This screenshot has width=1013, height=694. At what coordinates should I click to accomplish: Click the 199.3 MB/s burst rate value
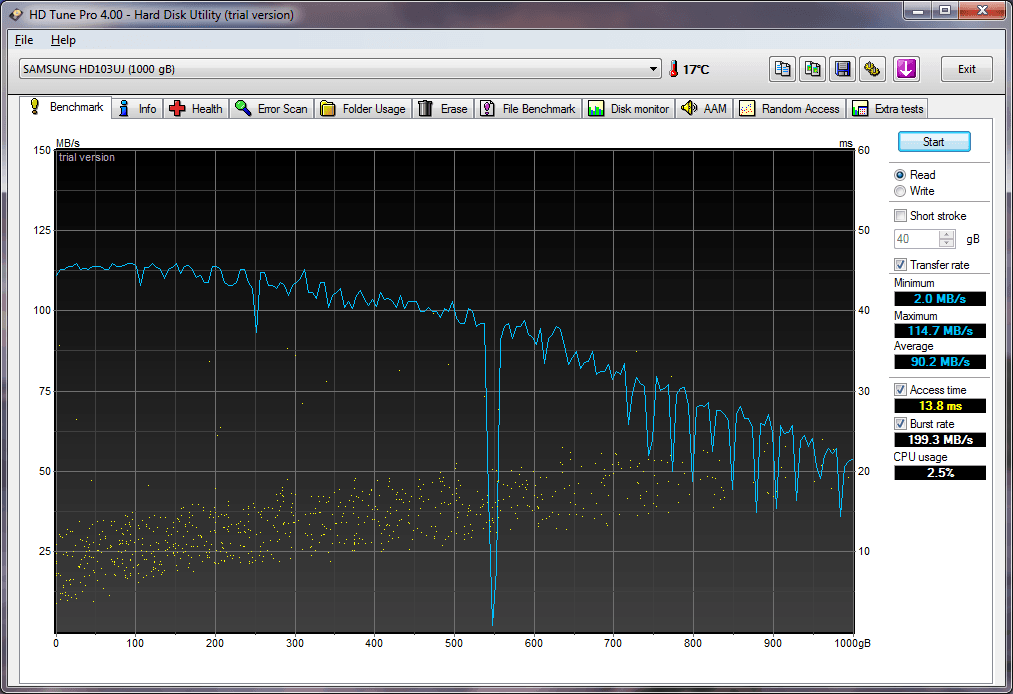pos(940,439)
